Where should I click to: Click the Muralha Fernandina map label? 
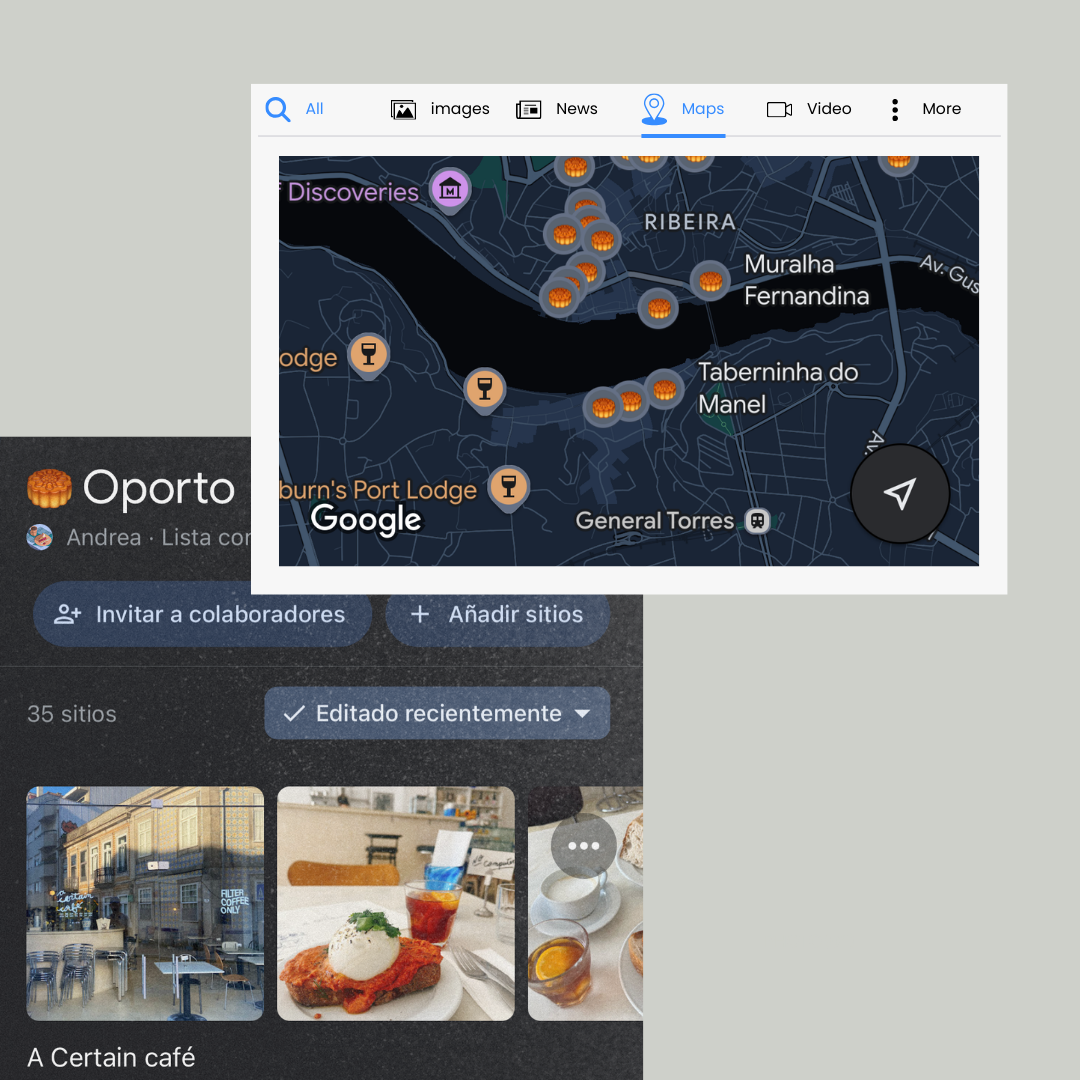click(807, 280)
